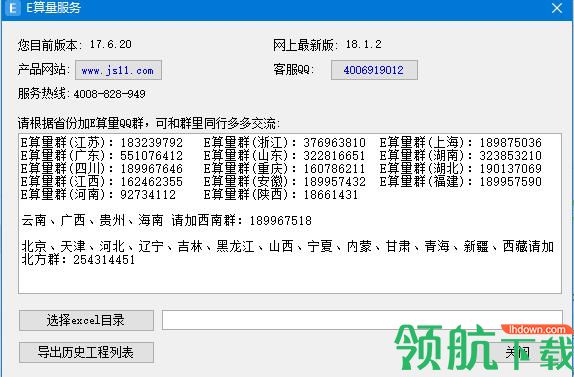Open the www.js11.com product website button
The height and width of the screenshot is (377, 574).
[118, 70]
